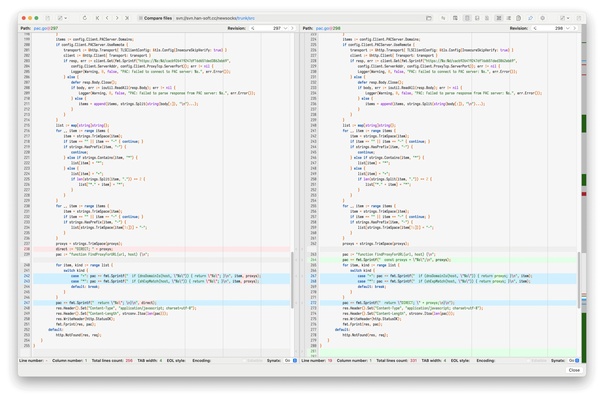Click the left path link pac.go@297

coord(46,28)
